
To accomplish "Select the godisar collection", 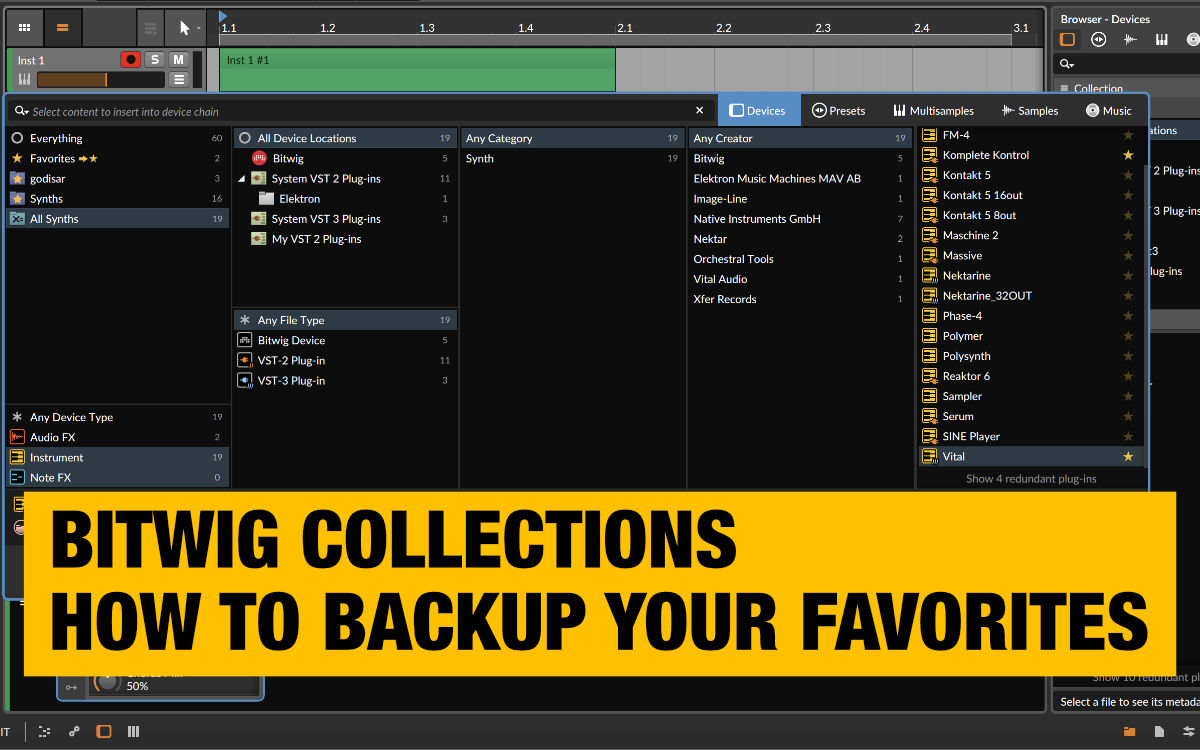I will tap(117, 178).
